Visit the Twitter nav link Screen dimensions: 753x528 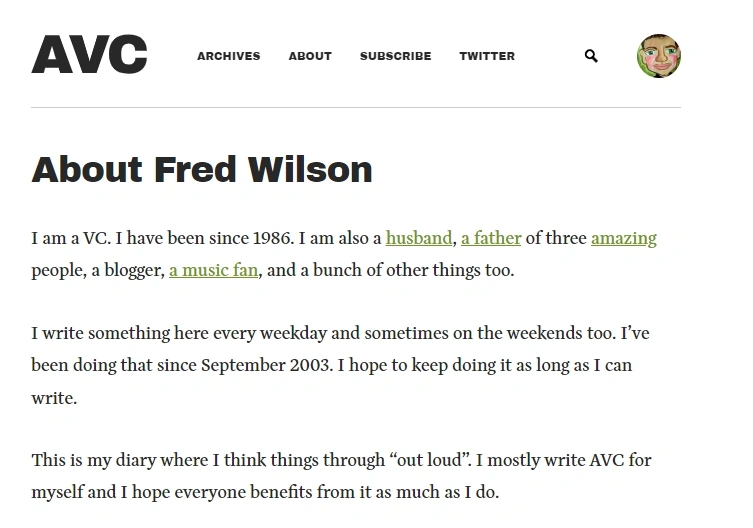tap(487, 56)
